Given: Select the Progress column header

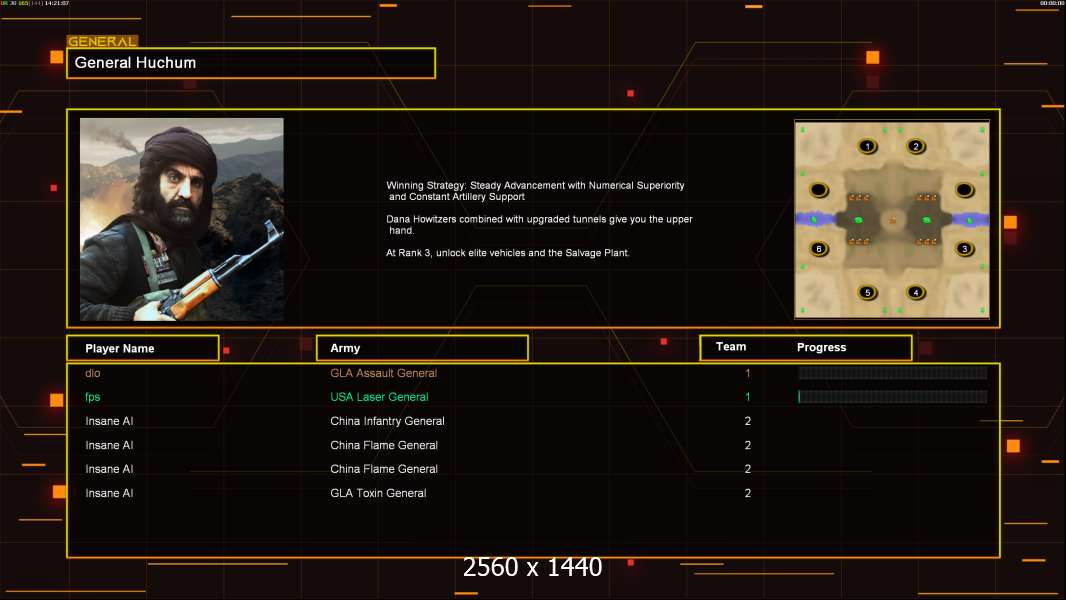Looking at the screenshot, I should point(821,347).
